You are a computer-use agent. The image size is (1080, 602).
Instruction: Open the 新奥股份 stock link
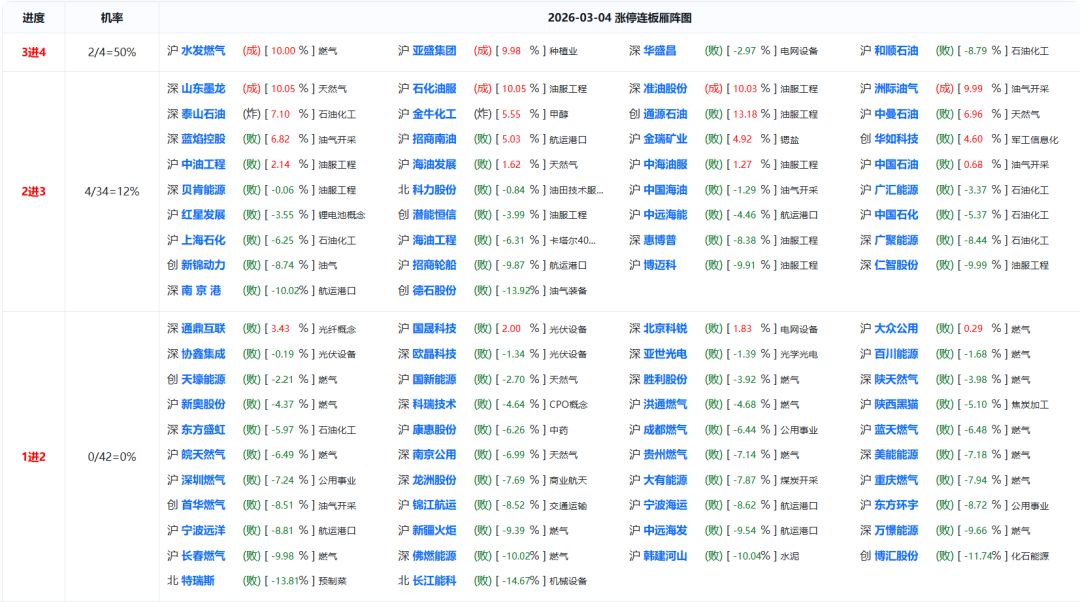pyautogui.click(x=203, y=404)
